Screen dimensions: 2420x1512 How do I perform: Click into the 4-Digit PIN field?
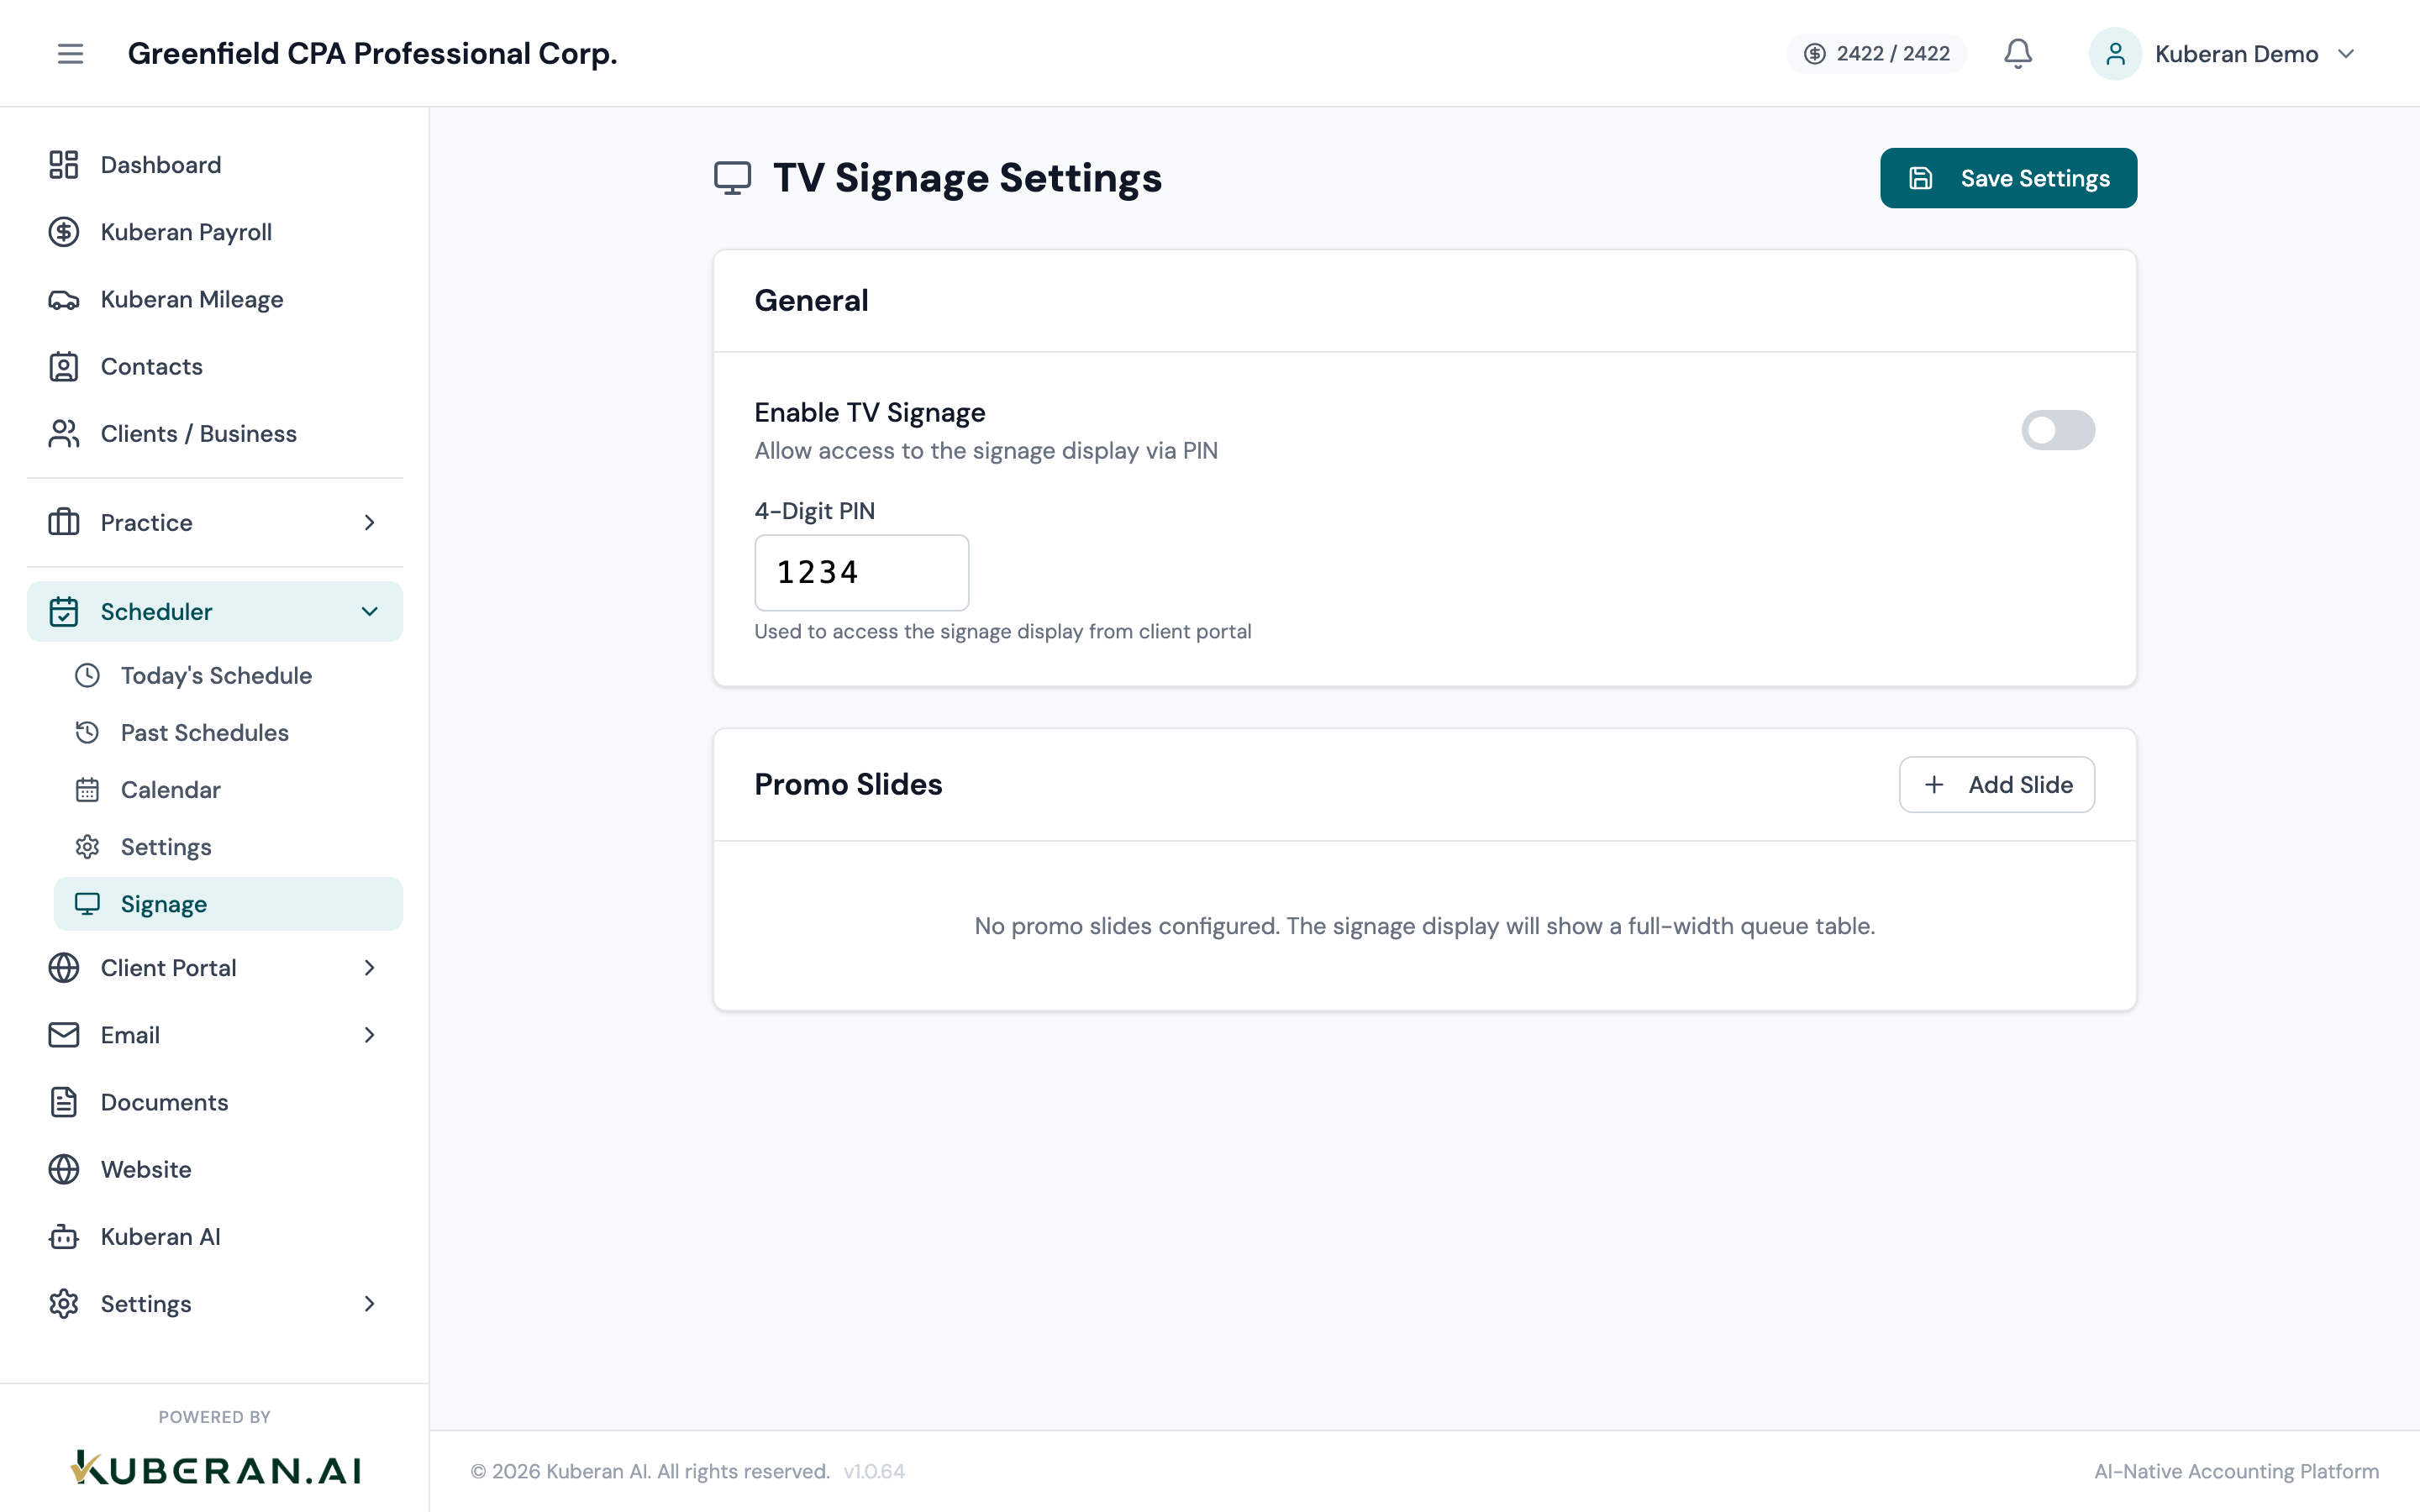(861, 573)
